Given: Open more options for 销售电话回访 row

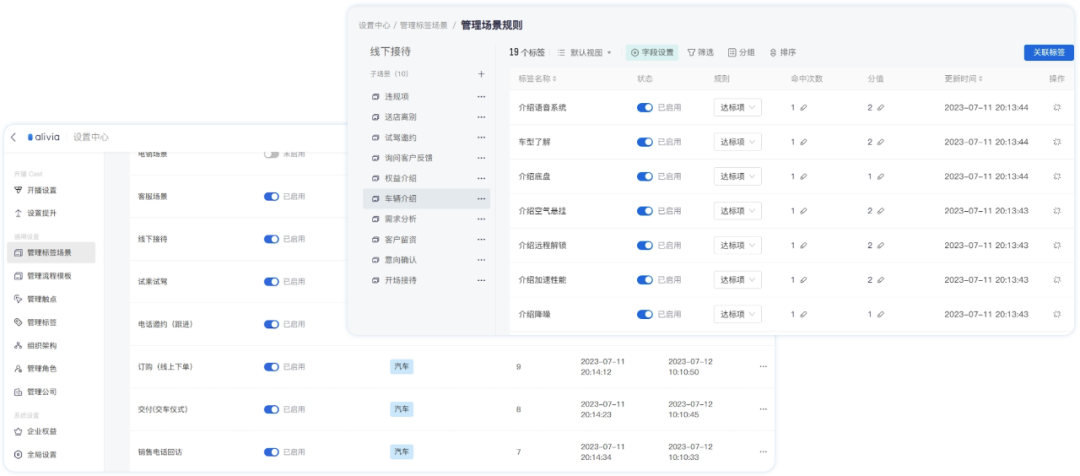Looking at the screenshot, I should coord(763,452).
